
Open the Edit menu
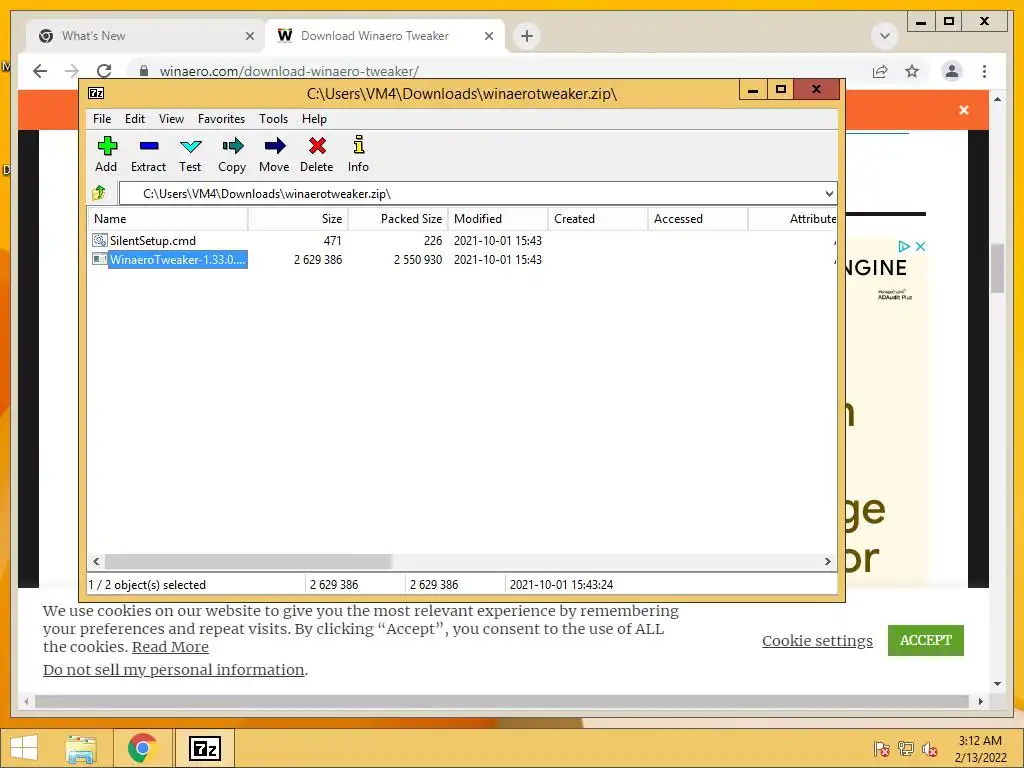pos(135,119)
